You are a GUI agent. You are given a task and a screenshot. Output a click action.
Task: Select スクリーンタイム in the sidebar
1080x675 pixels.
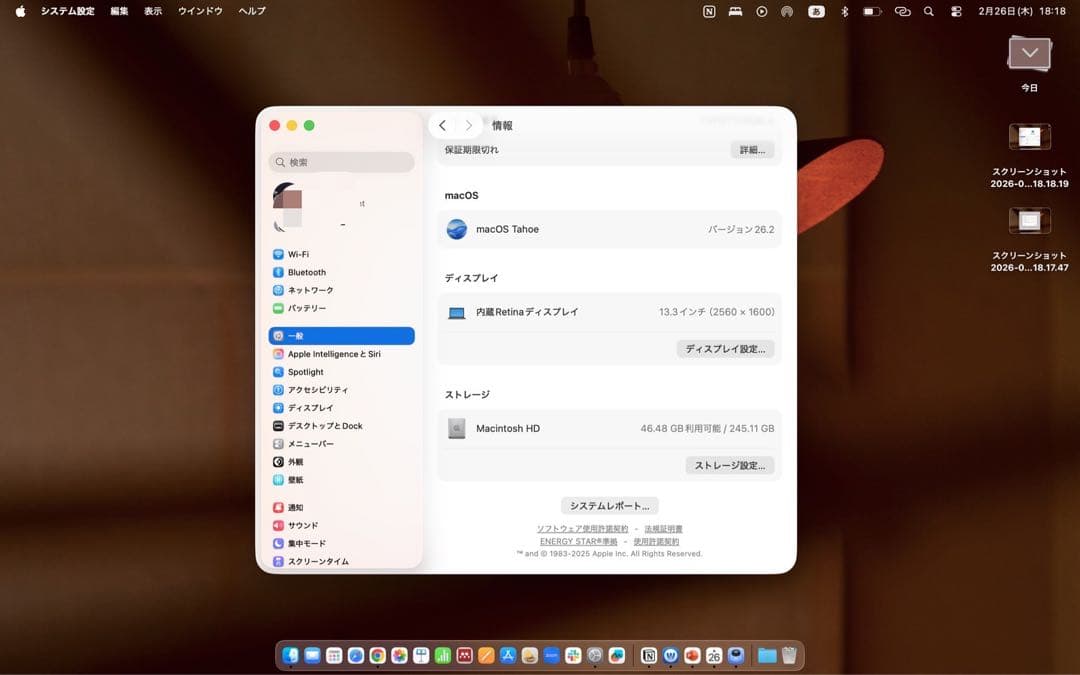tap(341, 561)
